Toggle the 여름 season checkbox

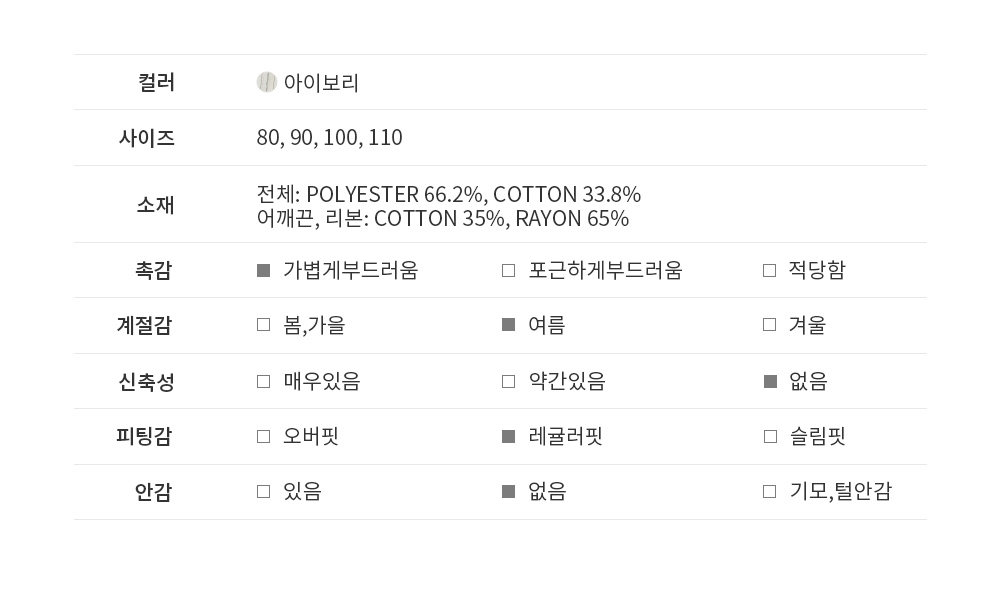[508, 325]
